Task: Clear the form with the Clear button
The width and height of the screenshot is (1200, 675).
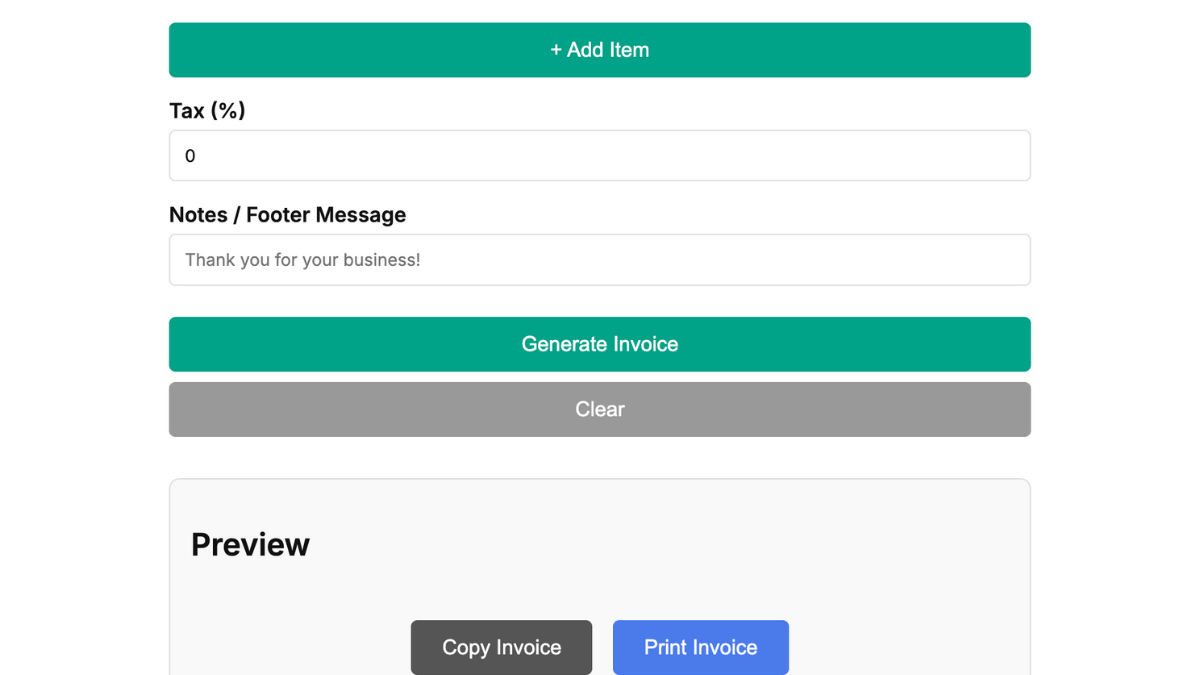Action: pos(600,409)
